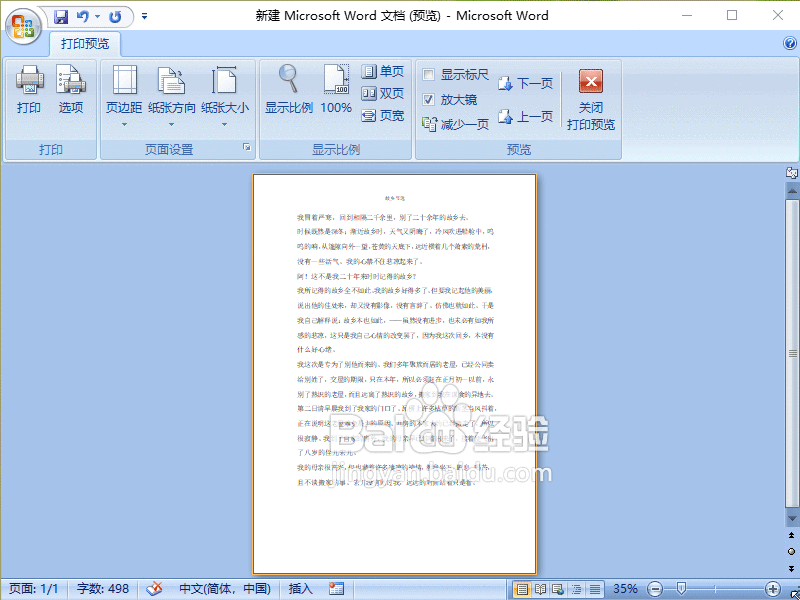Open the Quick Access Toolbar customize dropdown
Viewport: 800px width, 600px height.
[142, 16]
